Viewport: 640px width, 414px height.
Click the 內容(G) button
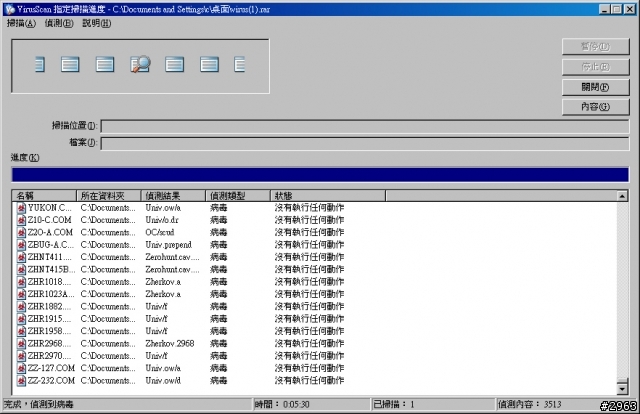pyautogui.click(x=596, y=107)
